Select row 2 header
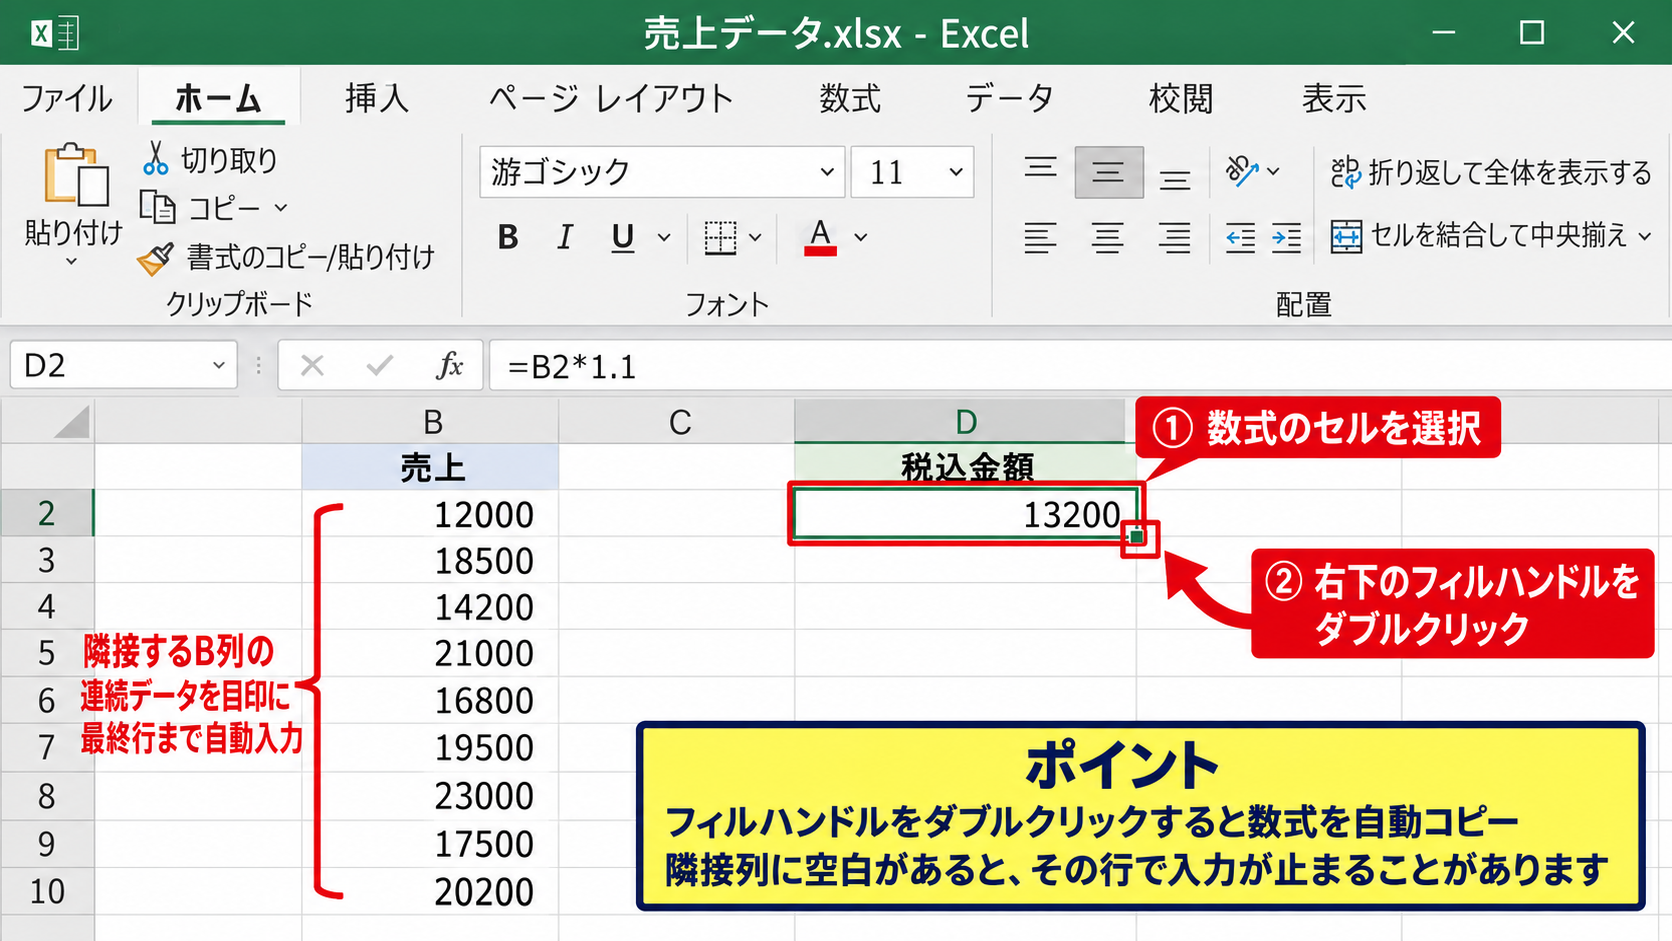The height and width of the screenshot is (941, 1672). point(47,513)
